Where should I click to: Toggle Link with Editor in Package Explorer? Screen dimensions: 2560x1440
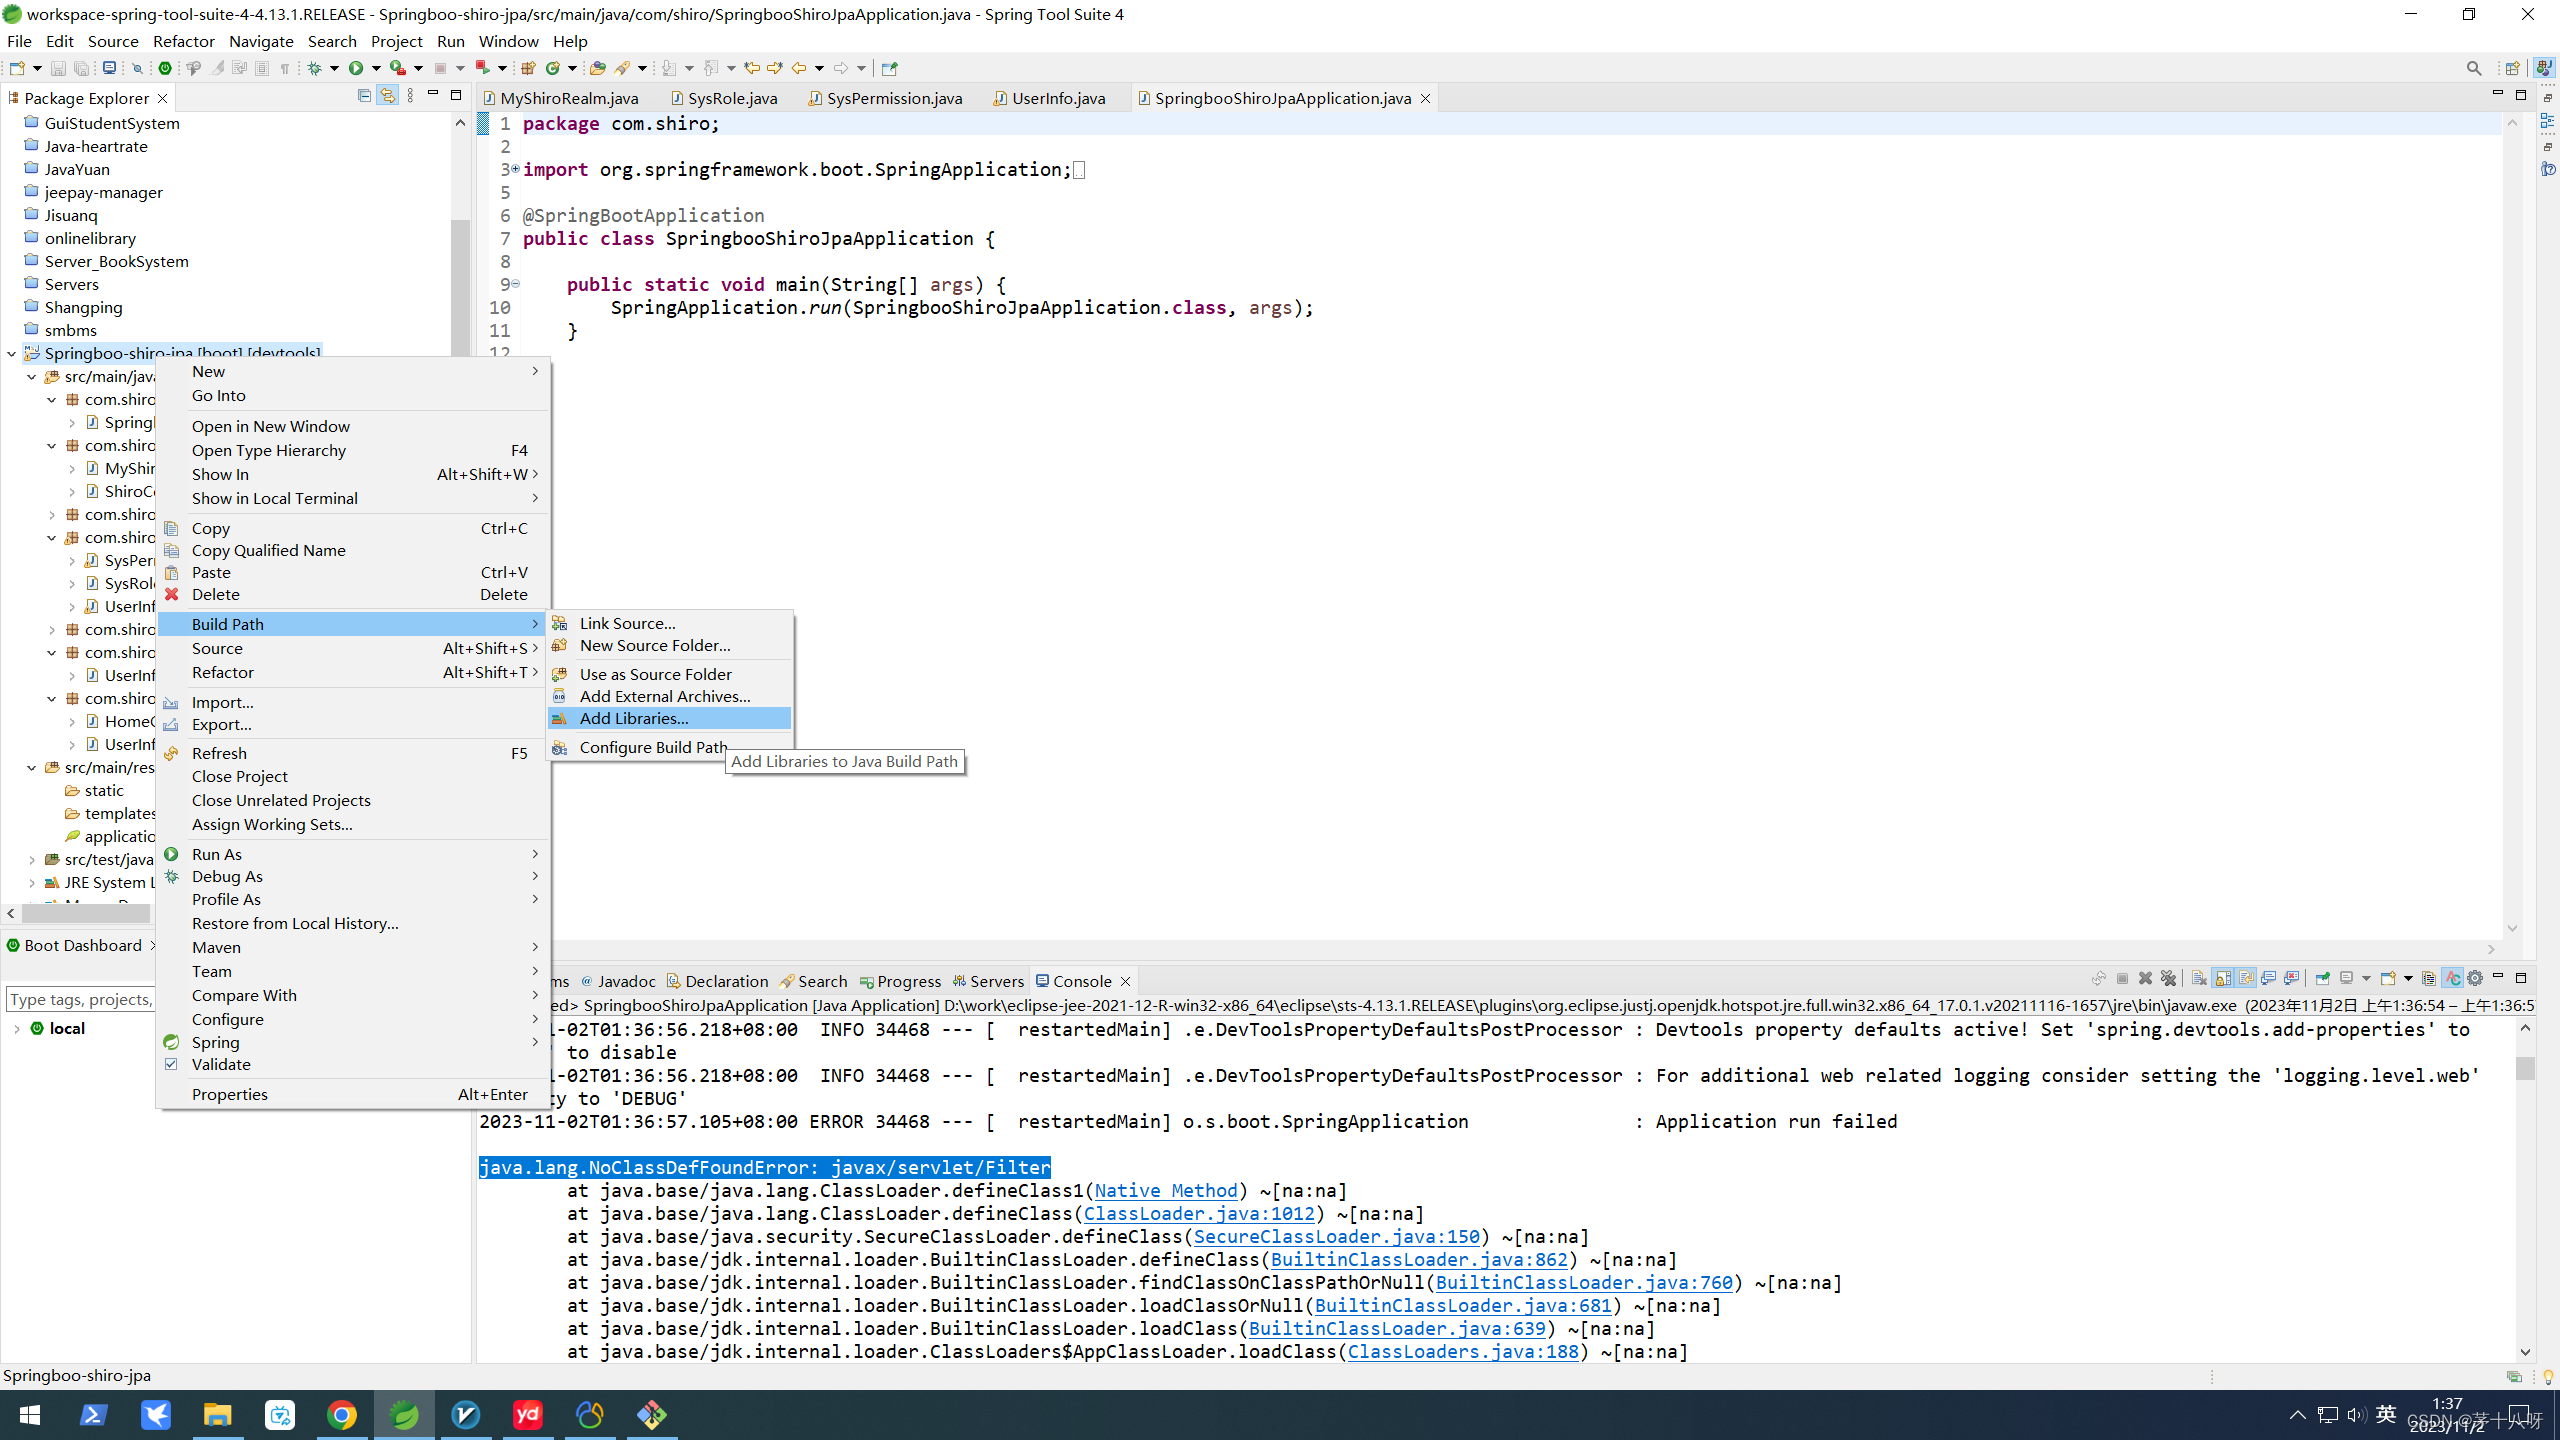(x=387, y=96)
